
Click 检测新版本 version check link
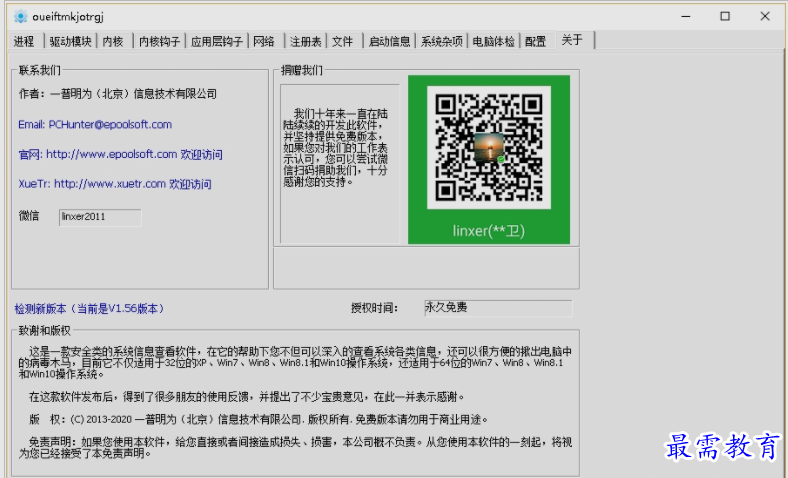[89, 309]
